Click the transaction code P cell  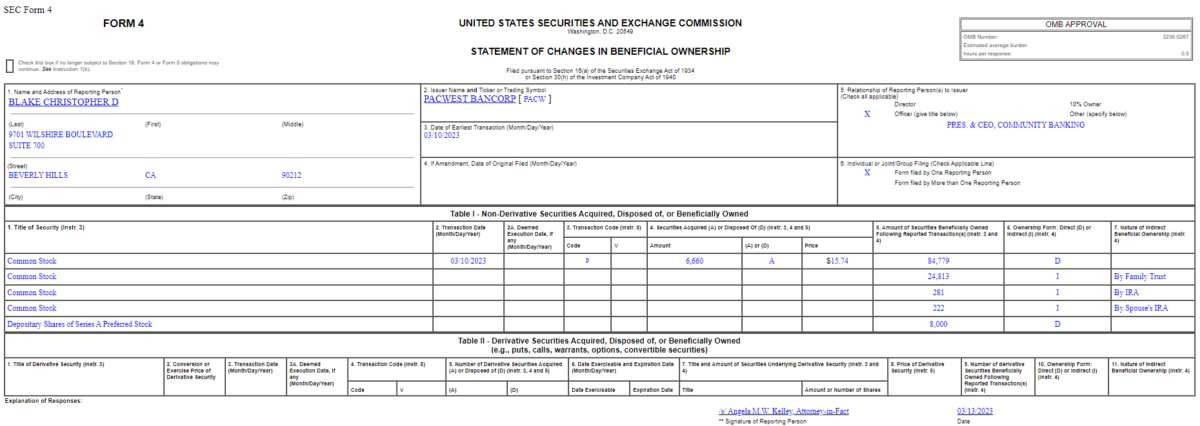pyautogui.click(x=587, y=261)
